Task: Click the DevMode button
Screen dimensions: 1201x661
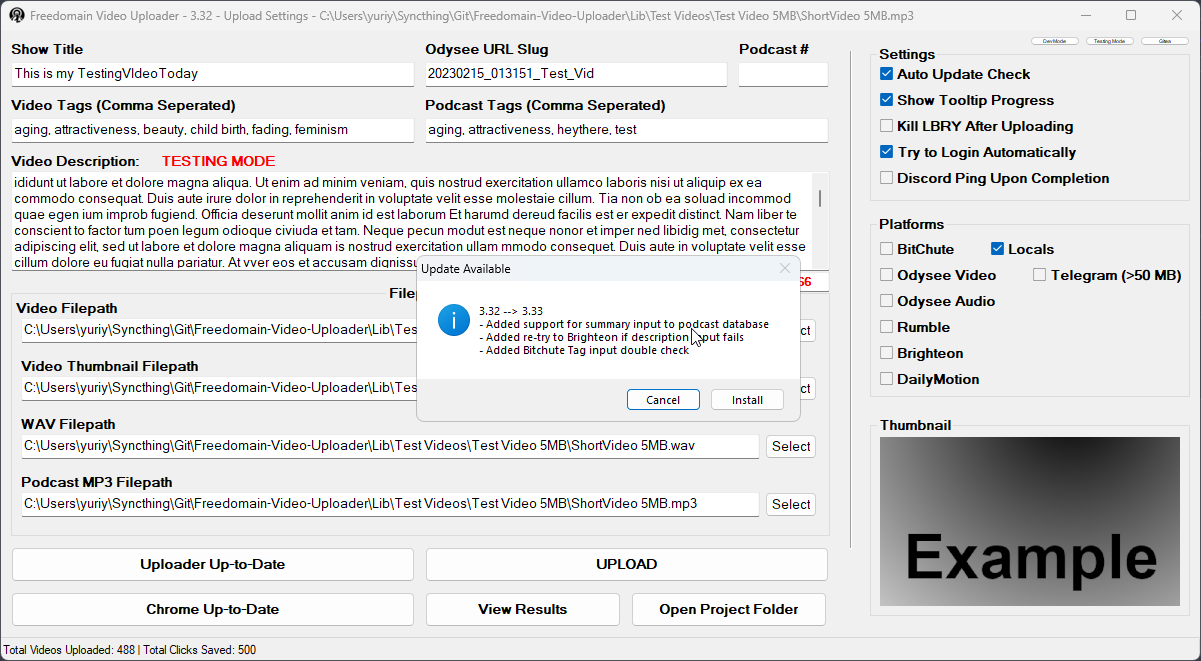Action: [x=1054, y=41]
